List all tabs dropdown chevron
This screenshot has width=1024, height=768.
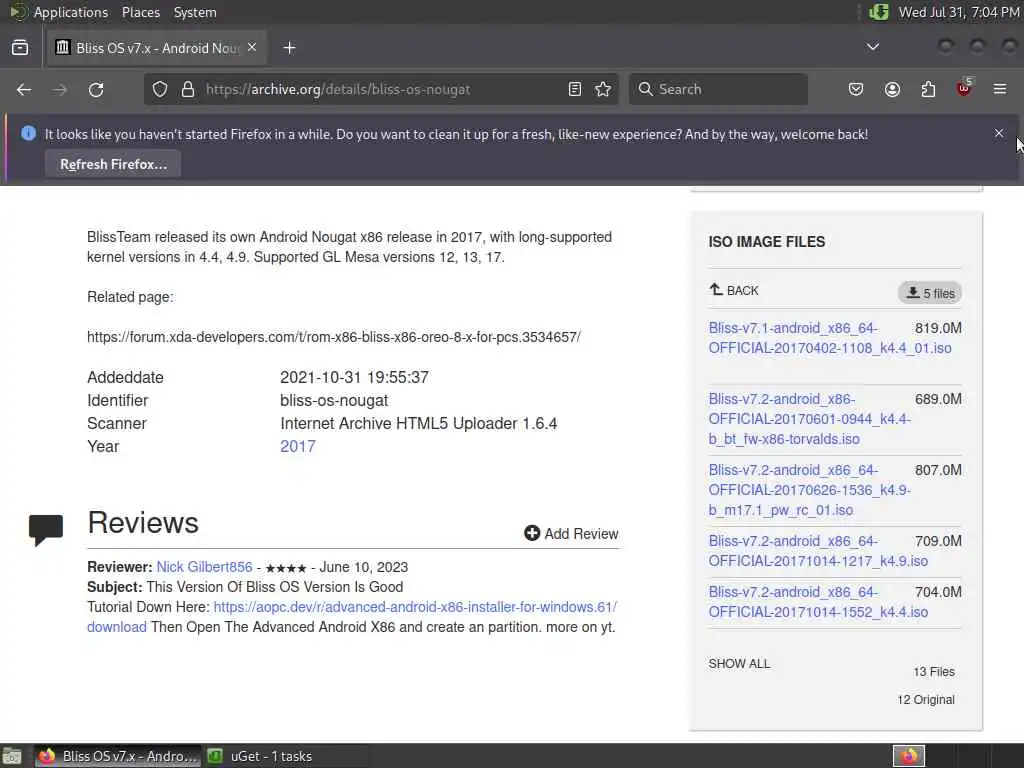(x=872, y=47)
